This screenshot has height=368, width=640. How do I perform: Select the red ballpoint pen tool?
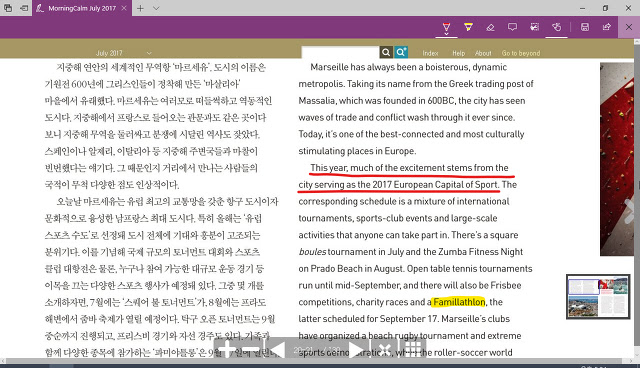click(x=446, y=27)
